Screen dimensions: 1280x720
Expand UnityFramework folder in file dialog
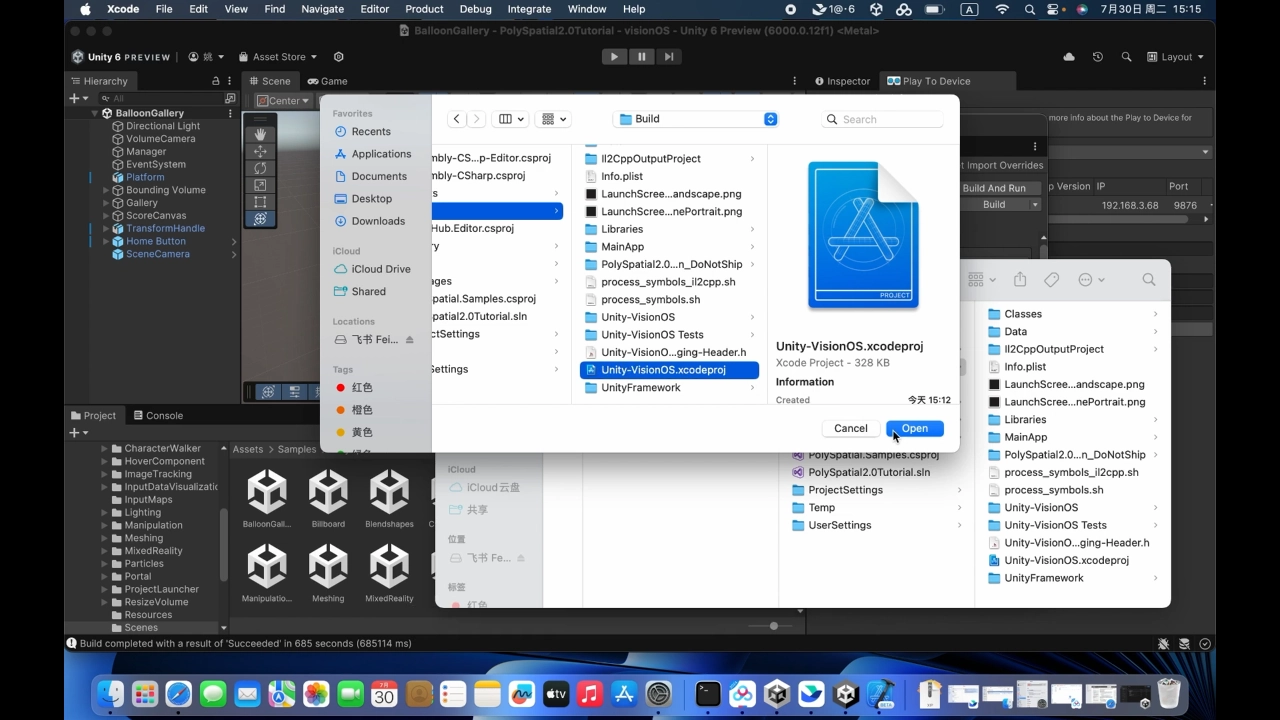[x=752, y=388]
